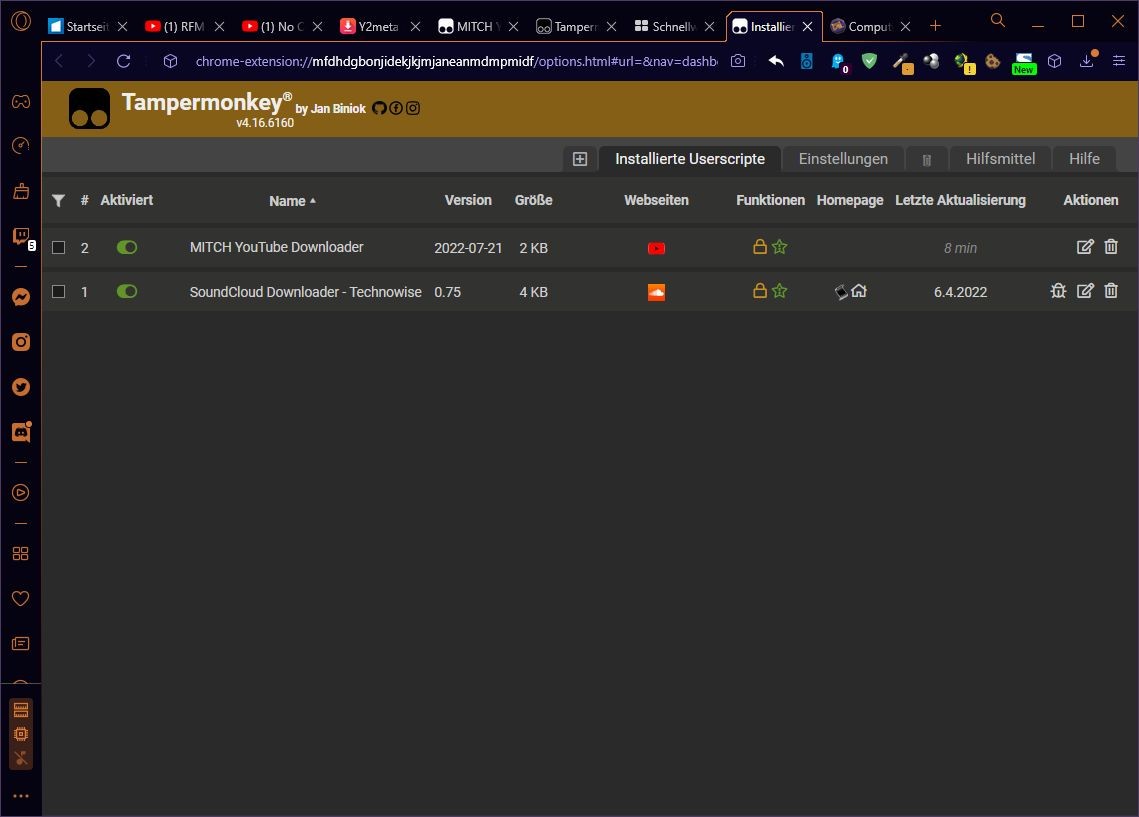The width and height of the screenshot is (1139, 817).
Task: Click the '6.4.2022' last update cell
Action: [960, 292]
